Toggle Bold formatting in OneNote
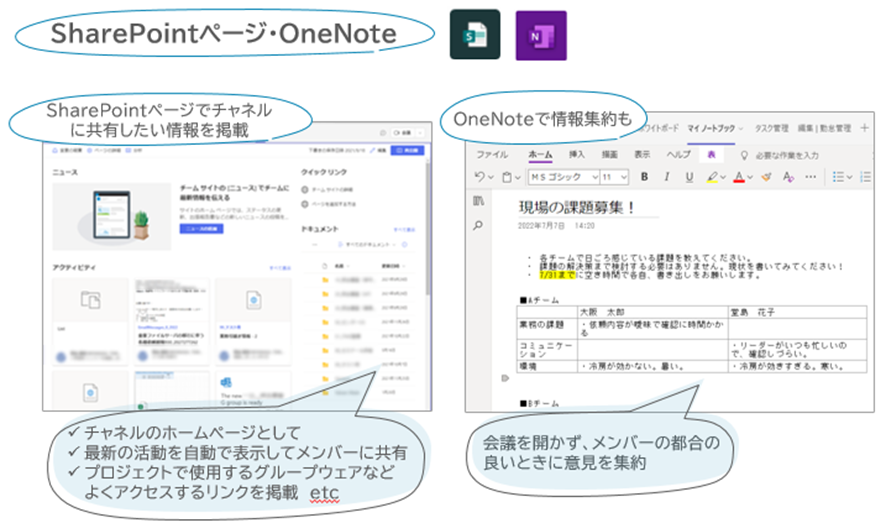This screenshot has width=886, height=523. 644,177
